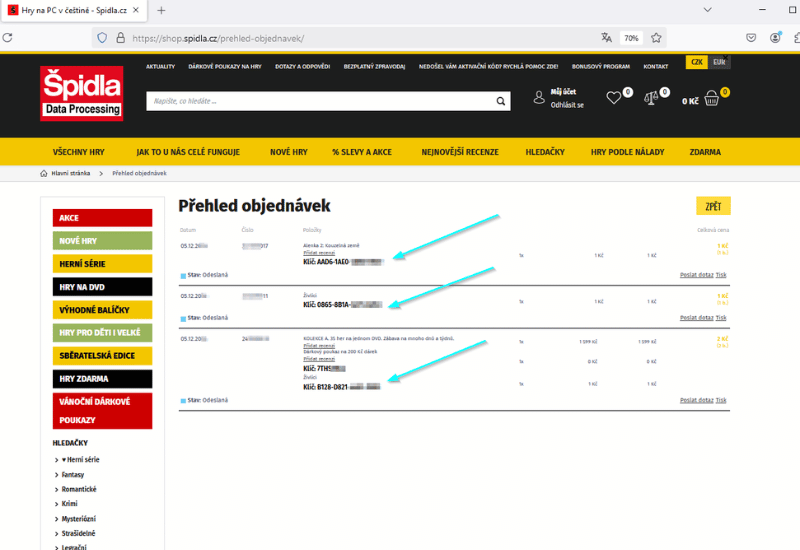Submit search with magnifier icon
This screenshot has height=550, width=800.
tap(501, 101)
